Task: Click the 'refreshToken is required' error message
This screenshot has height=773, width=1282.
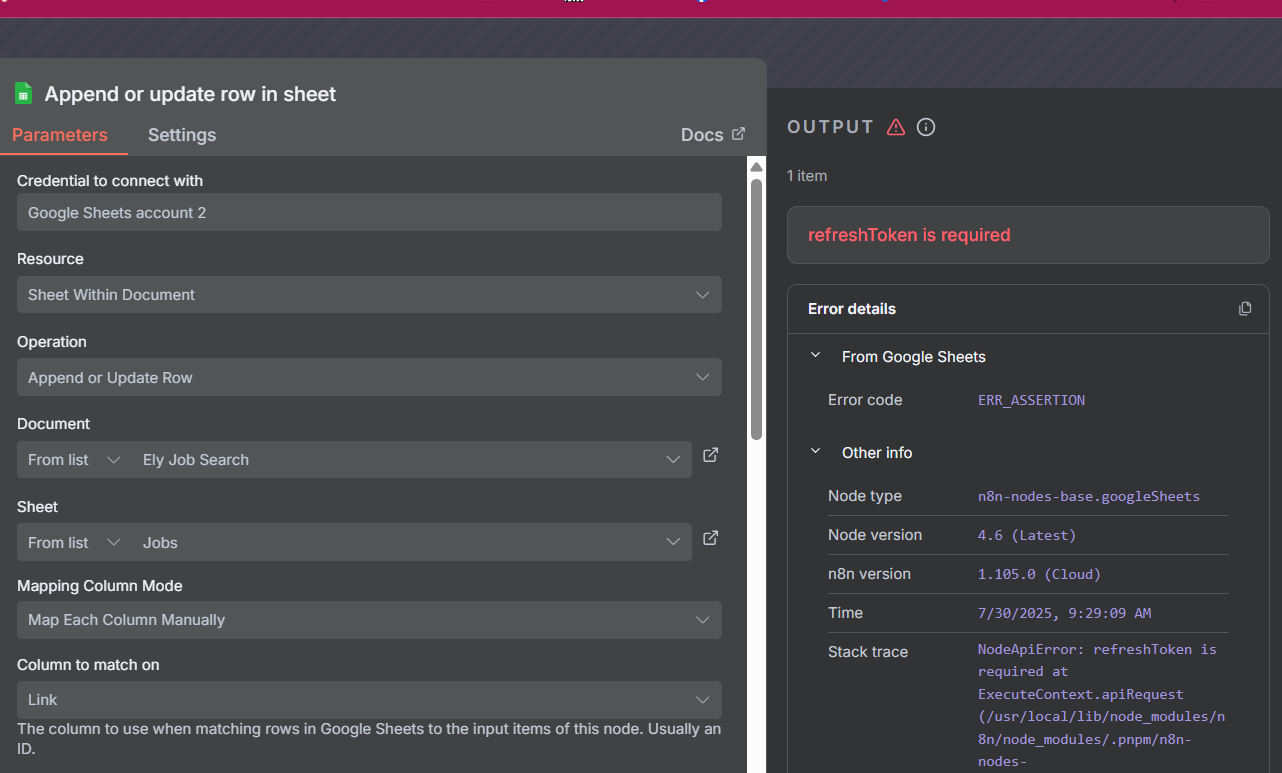Action: [909, 235]
